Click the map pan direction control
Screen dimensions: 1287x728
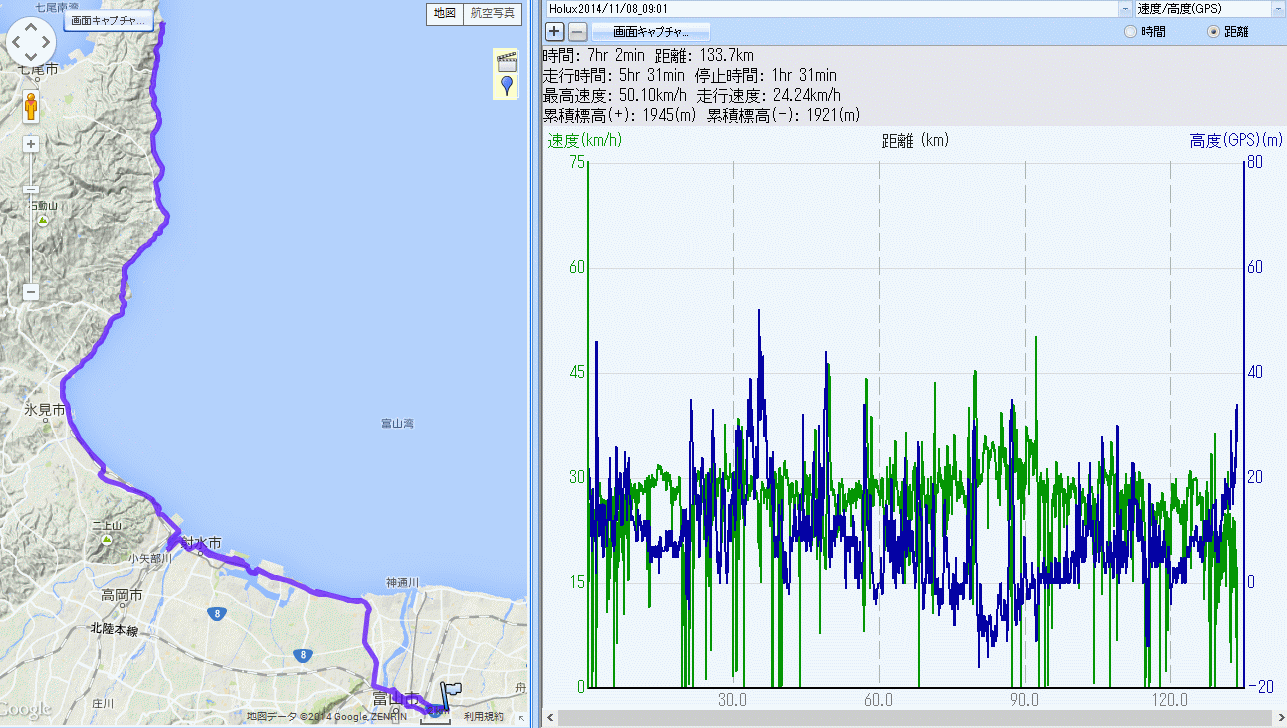(x=31, y=41)
